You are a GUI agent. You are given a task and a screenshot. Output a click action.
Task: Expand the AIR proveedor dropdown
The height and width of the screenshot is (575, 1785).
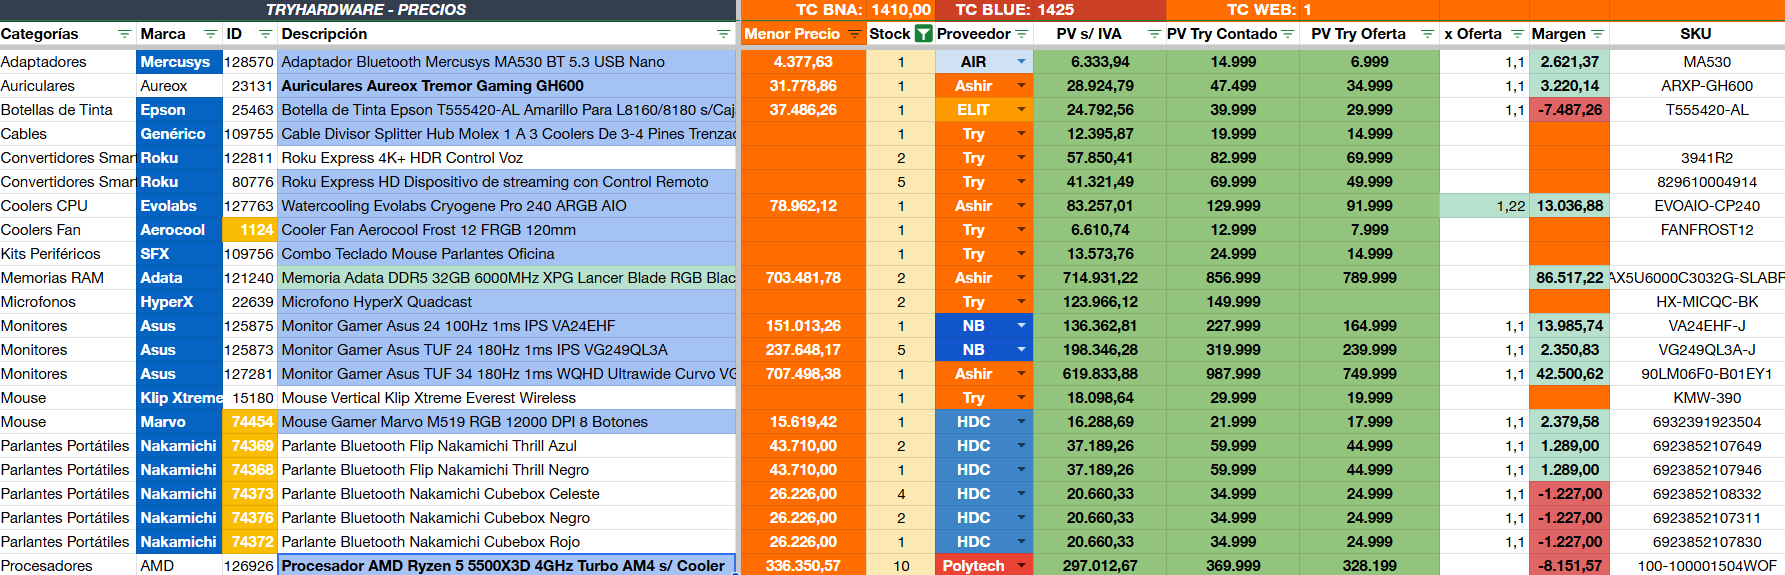pyautogui.click(x=1021, y=62)
